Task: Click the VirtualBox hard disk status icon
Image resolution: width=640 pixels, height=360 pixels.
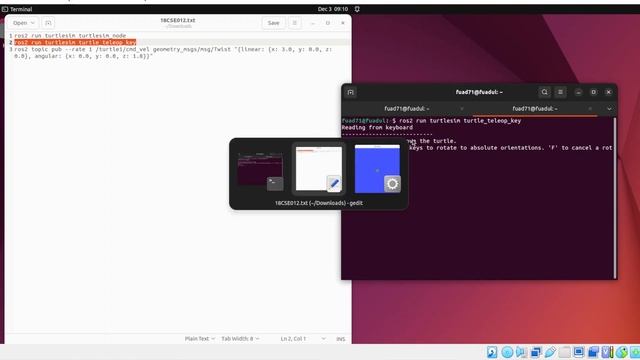Action: tap(492, 352)
